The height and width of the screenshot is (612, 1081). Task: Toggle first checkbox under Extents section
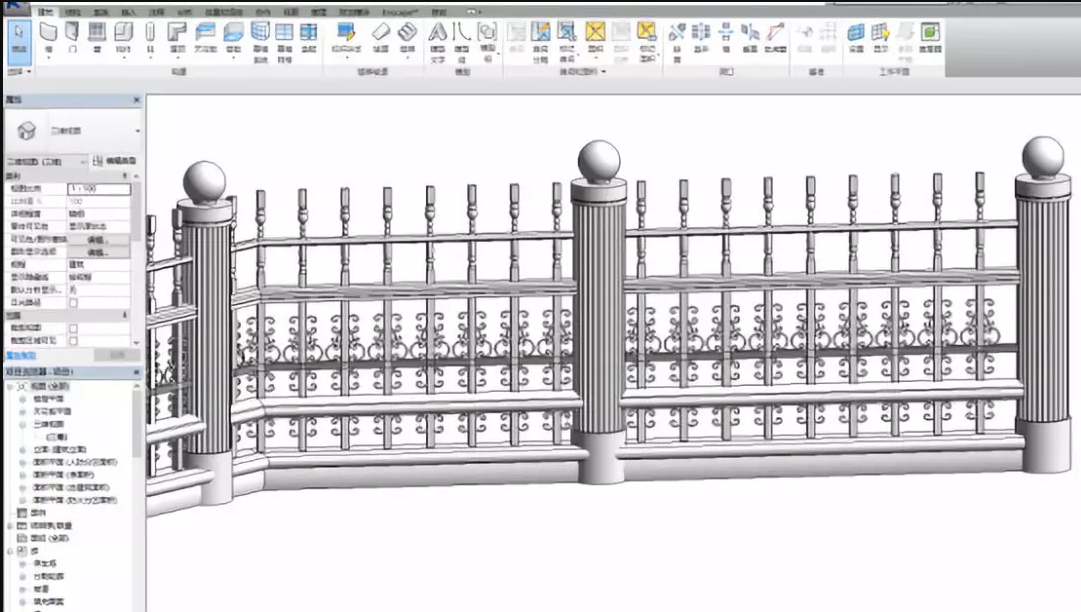73,328
